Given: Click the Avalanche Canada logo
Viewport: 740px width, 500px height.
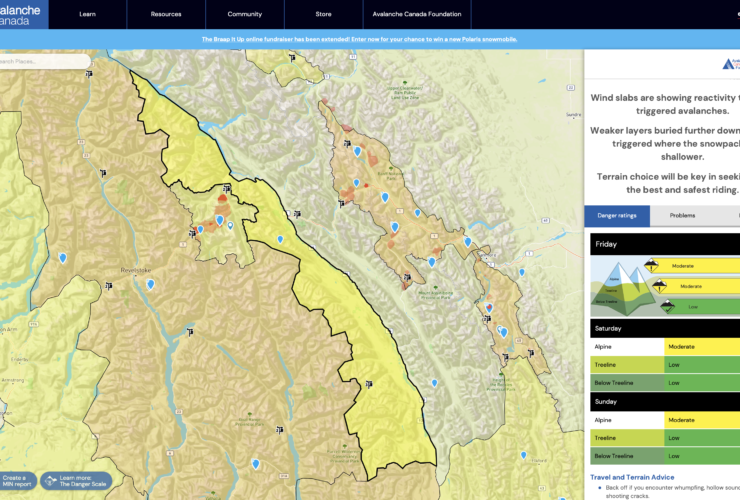Looking at the screenshot, I should coord(22,14).
